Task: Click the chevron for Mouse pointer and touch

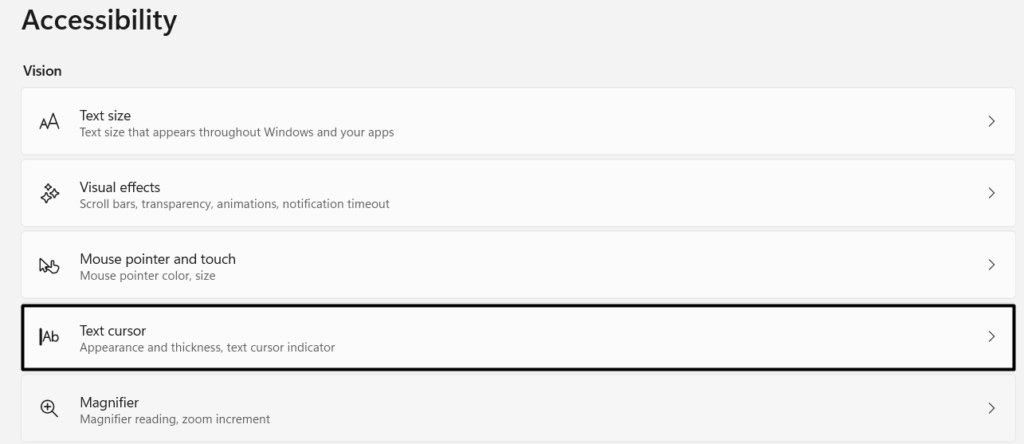Action: tap(991, 265)
